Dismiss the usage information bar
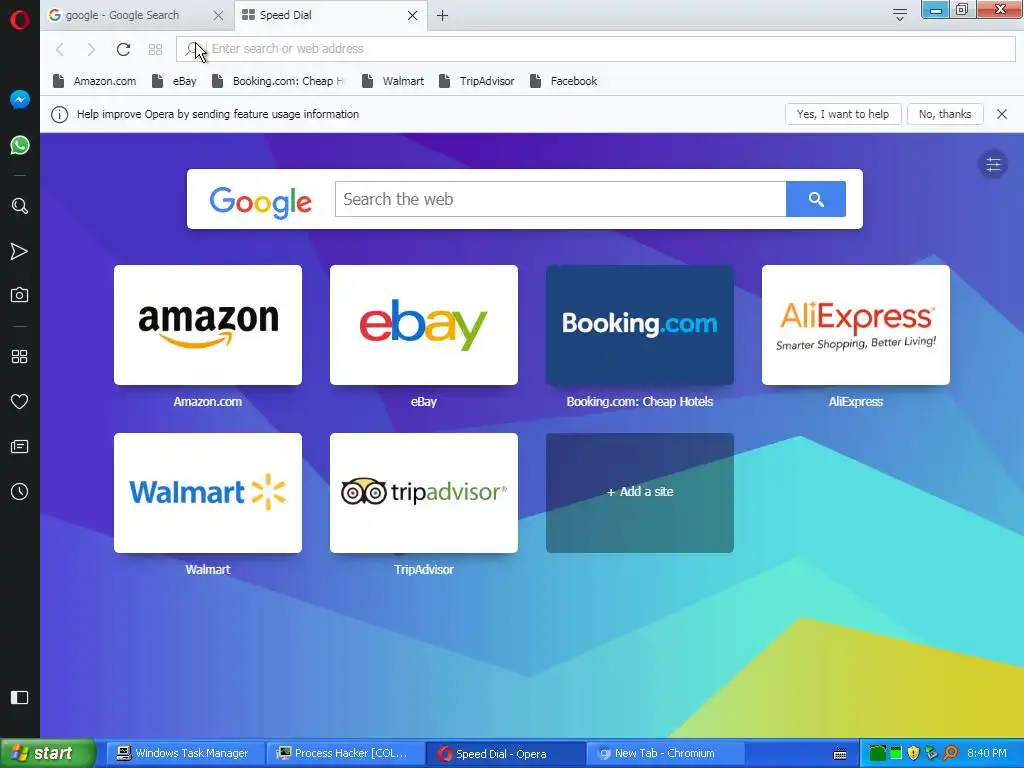Viewport: 1024px width, 768px height. pos(1002,114)
